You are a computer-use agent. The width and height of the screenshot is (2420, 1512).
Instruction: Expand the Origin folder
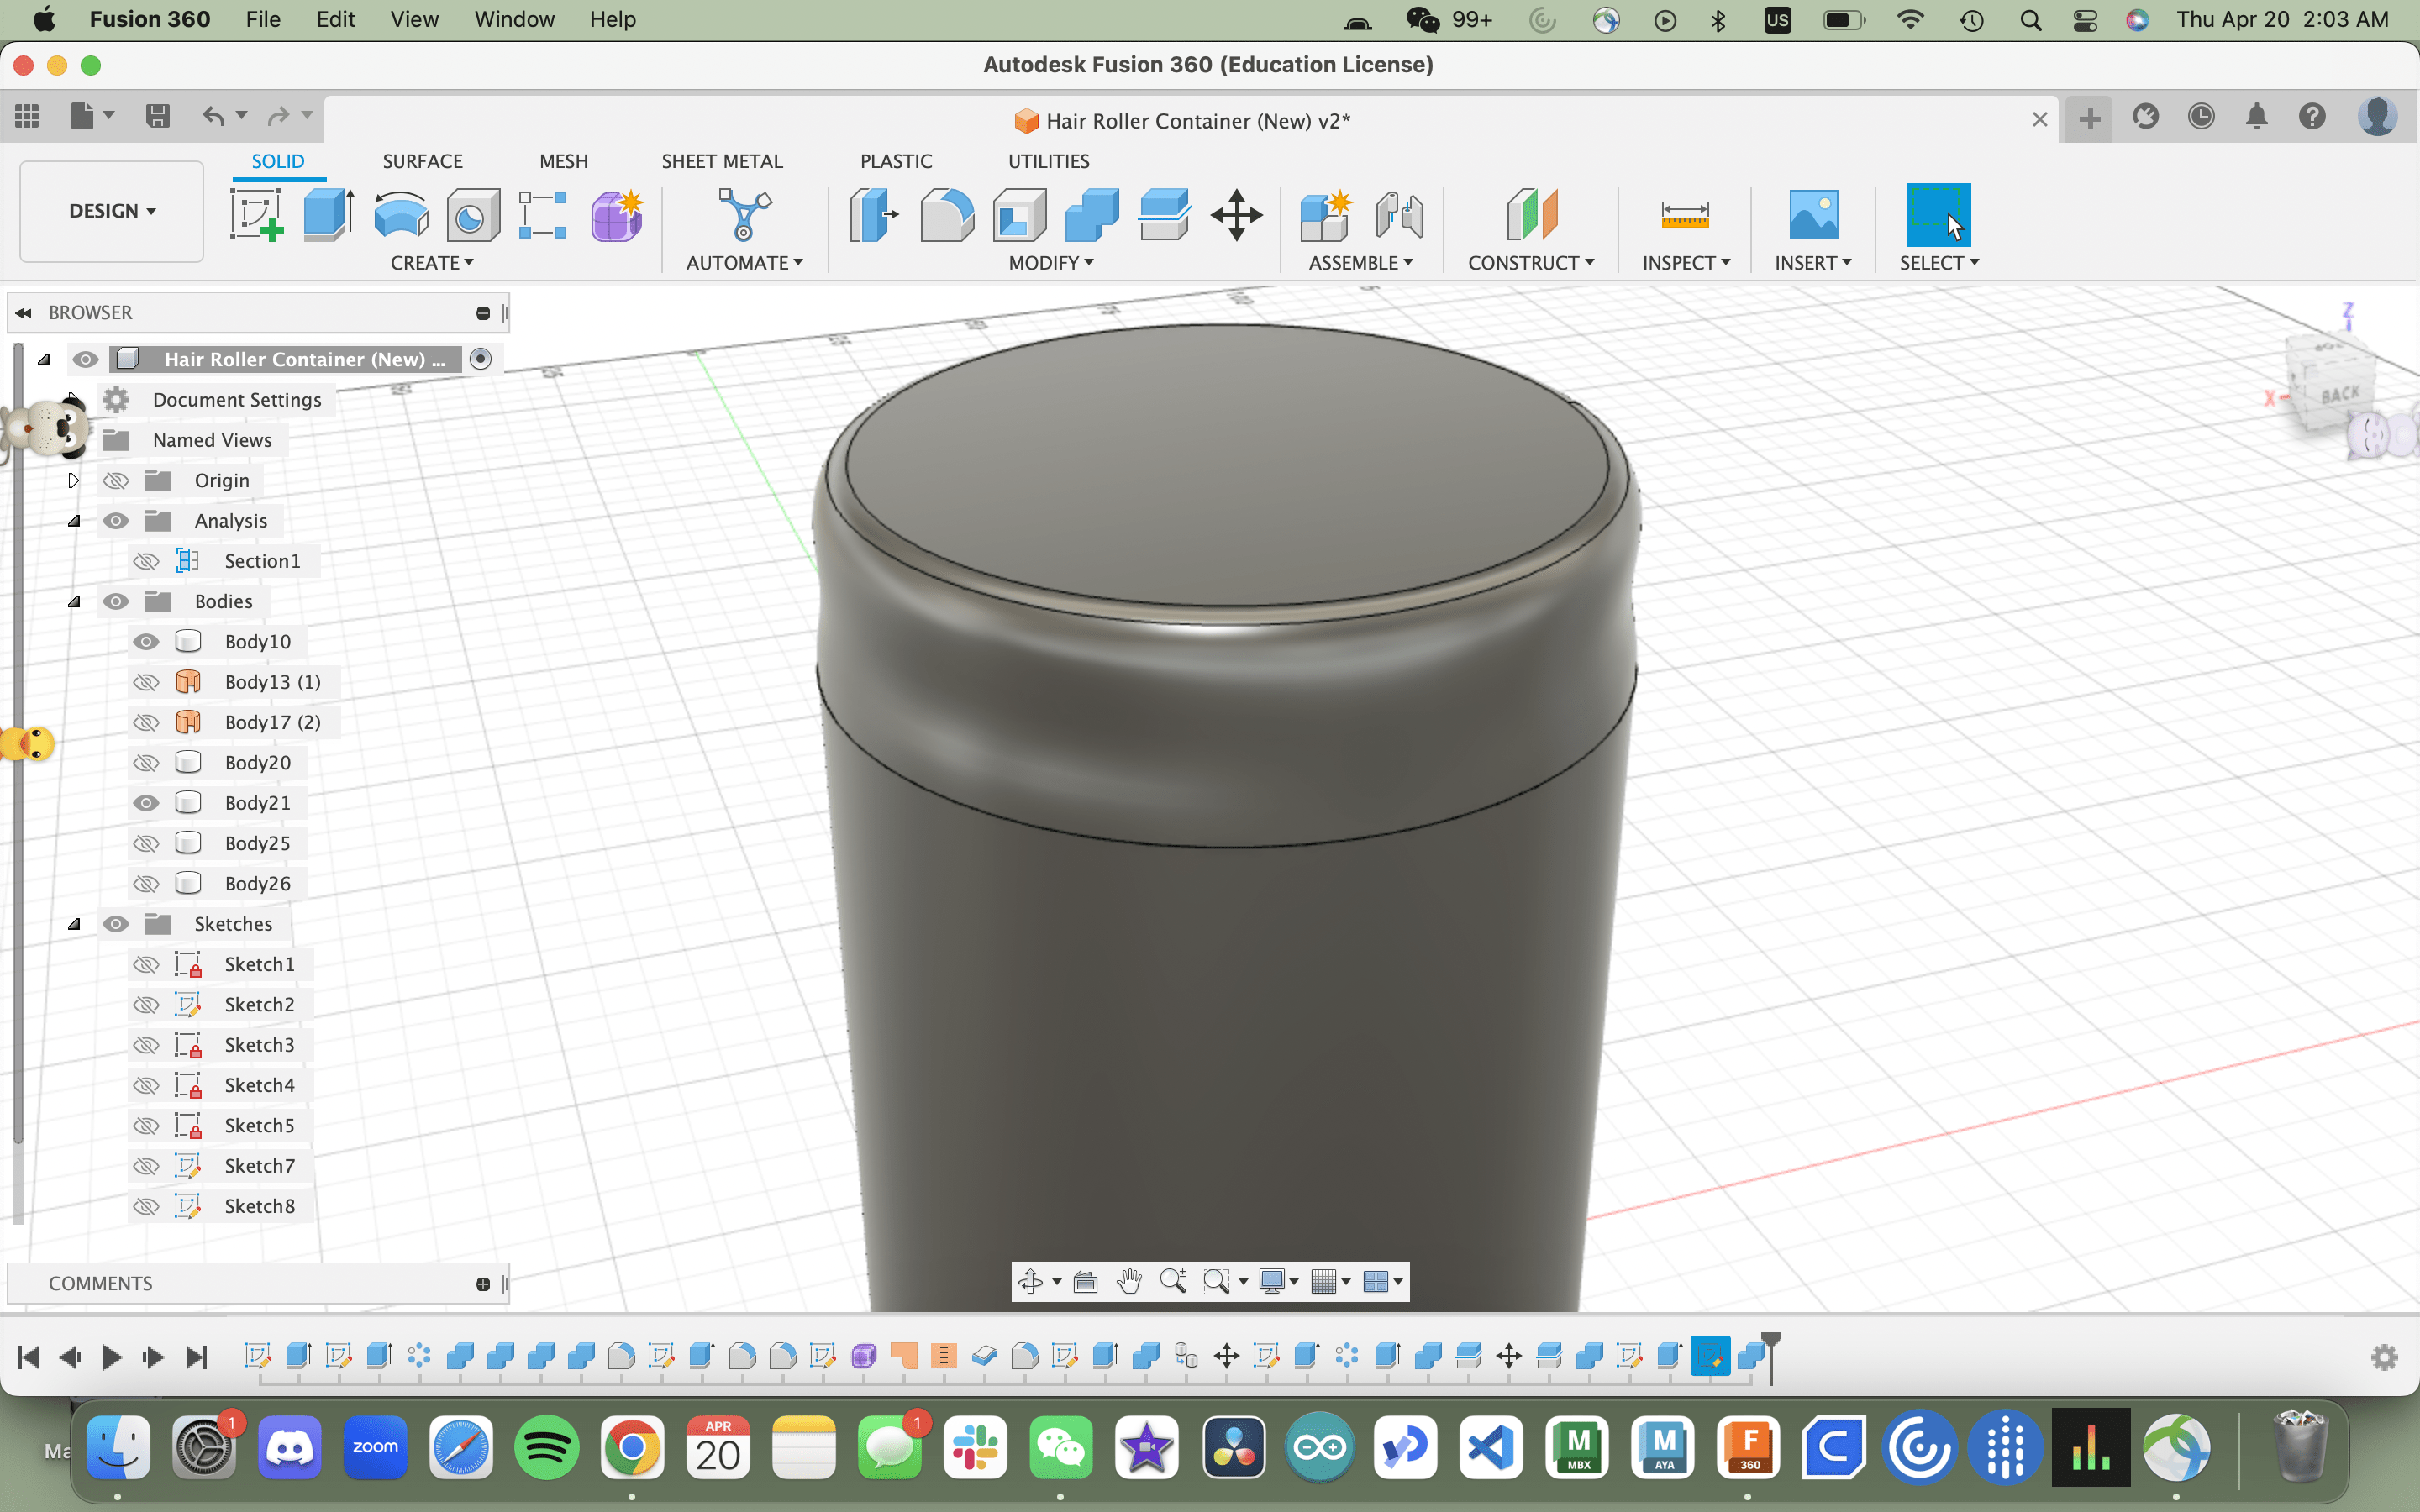pyautogui.click(x=73, y=480)
